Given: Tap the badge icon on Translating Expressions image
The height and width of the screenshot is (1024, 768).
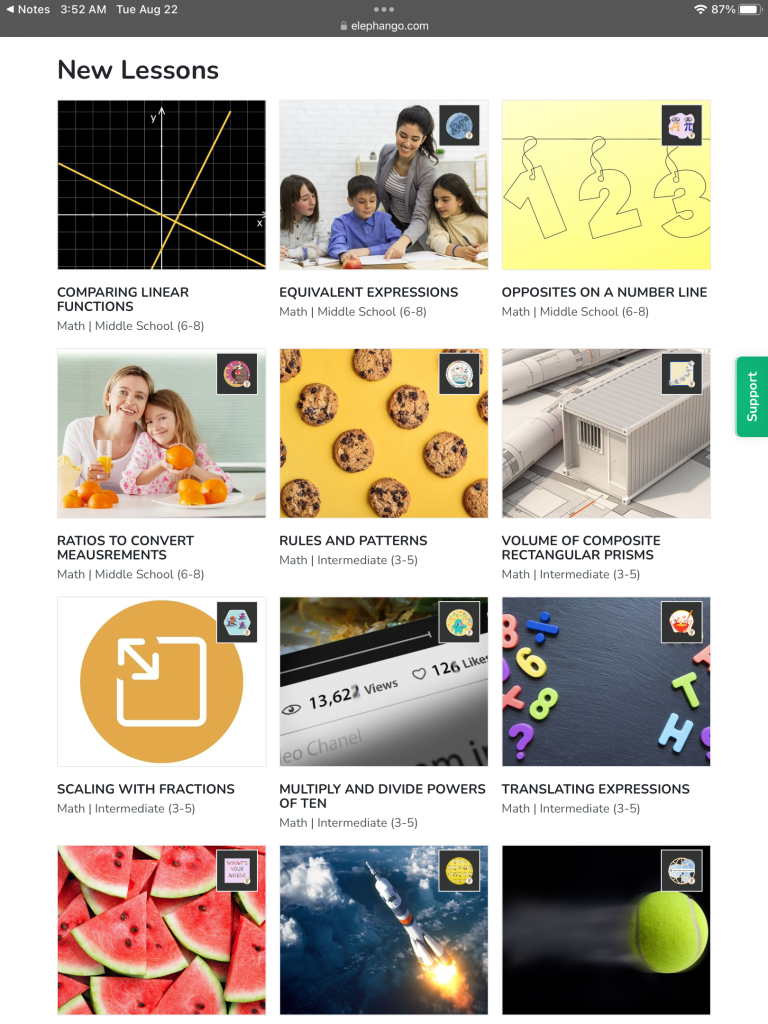Looking at the screenshot, I should pos(682,622).
